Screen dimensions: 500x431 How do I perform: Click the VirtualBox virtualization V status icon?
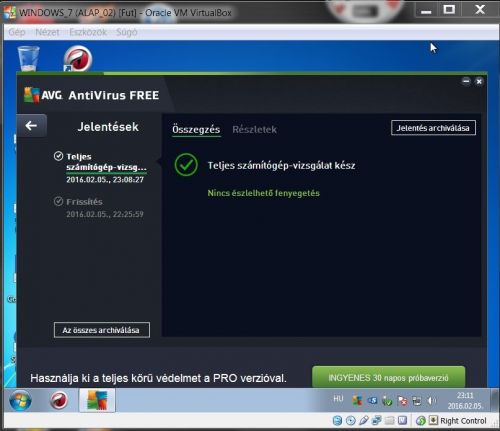click(x=402, y=421)
